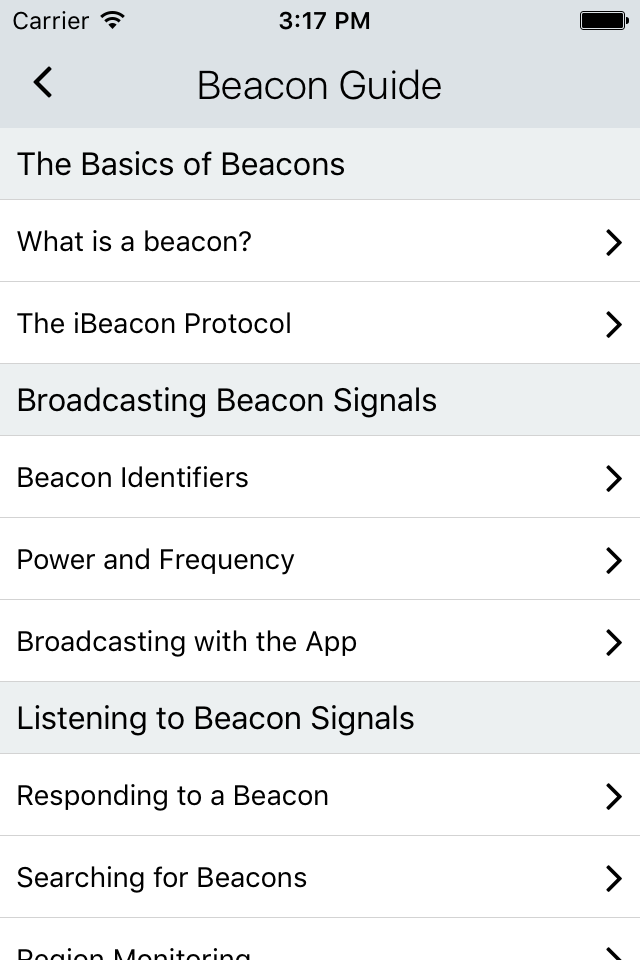This screenshot has height=960, width=640.
Task: Tap the 'Listening to Beacon Signals' section header
Action: click(320, 718)
